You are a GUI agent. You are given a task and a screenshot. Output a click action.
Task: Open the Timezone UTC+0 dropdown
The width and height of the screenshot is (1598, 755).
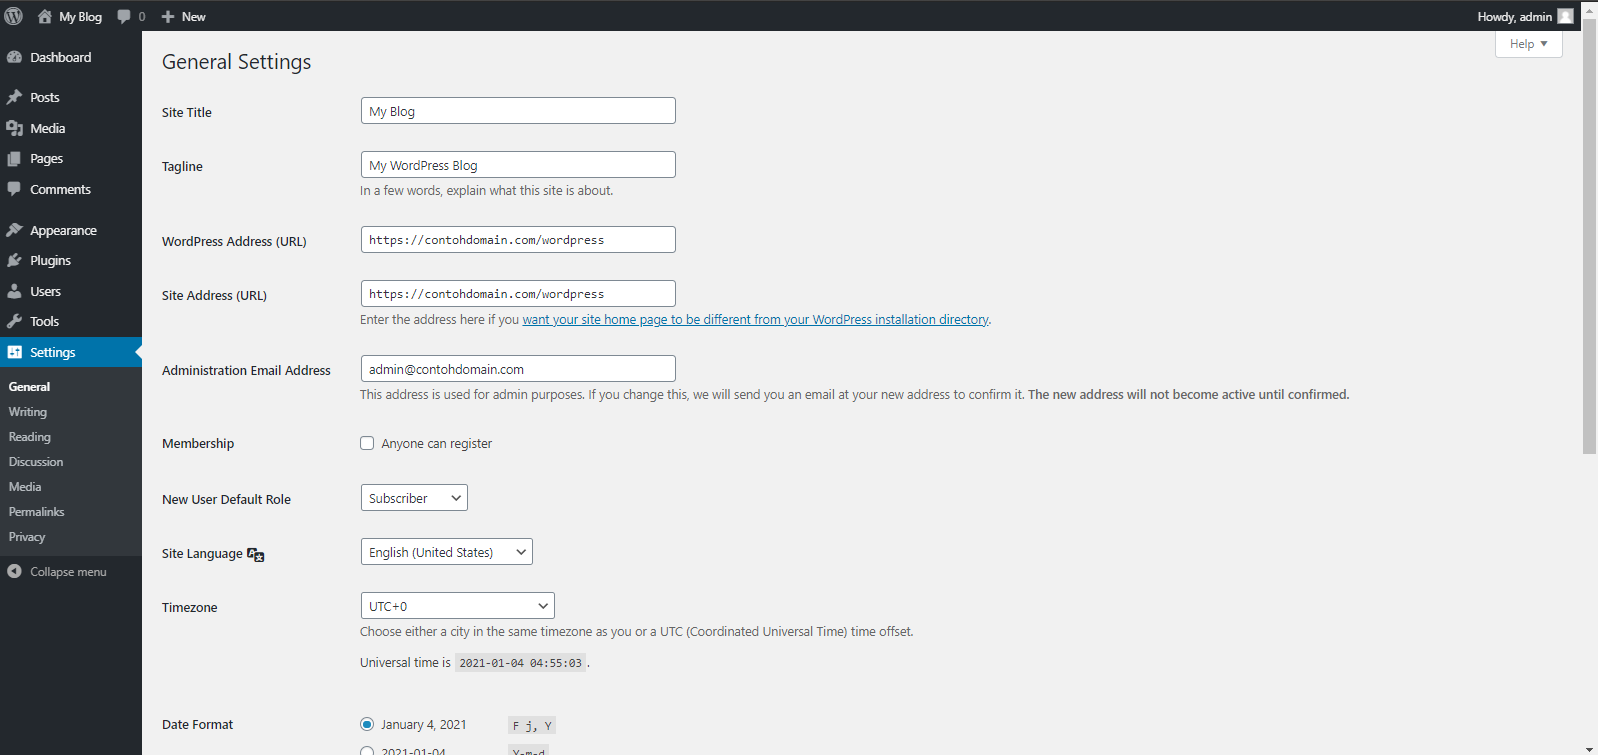pyautogui.click(x=457, y=606)
